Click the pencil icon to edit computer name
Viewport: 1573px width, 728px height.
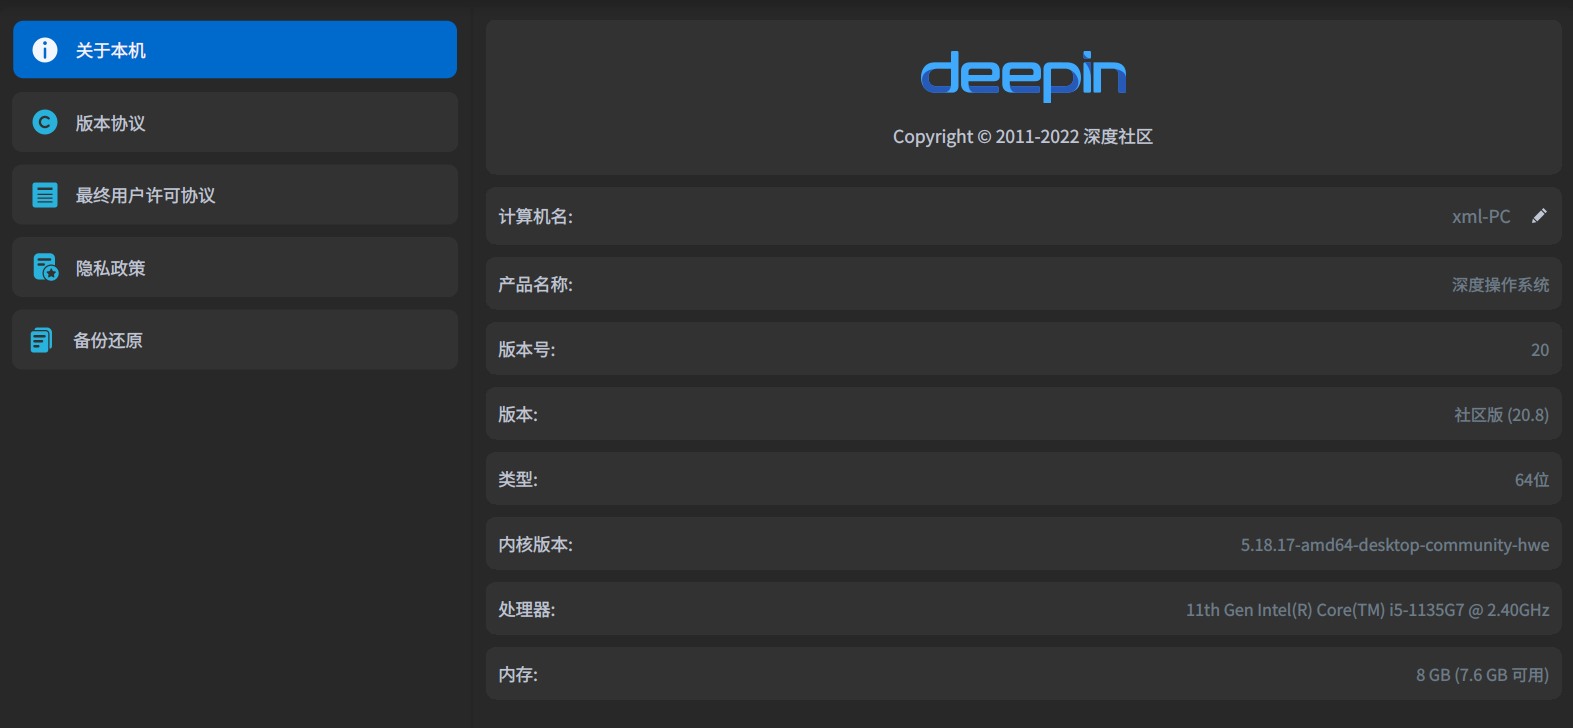point(1539,216)
